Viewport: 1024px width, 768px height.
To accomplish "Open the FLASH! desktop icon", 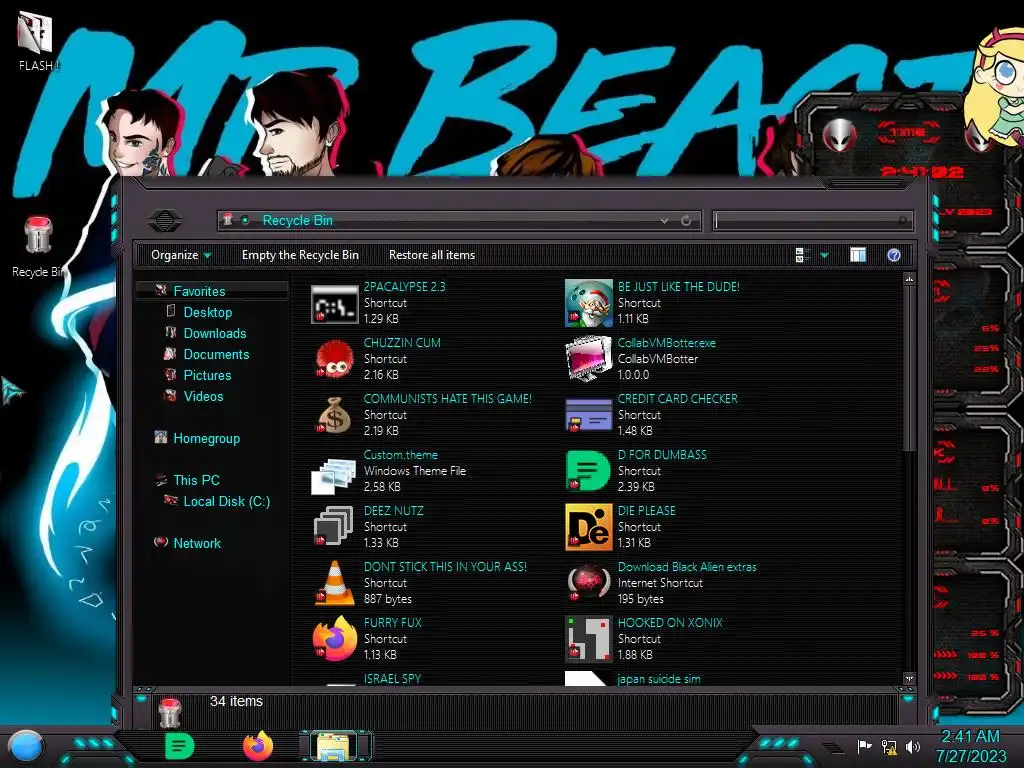I will 37,42.
